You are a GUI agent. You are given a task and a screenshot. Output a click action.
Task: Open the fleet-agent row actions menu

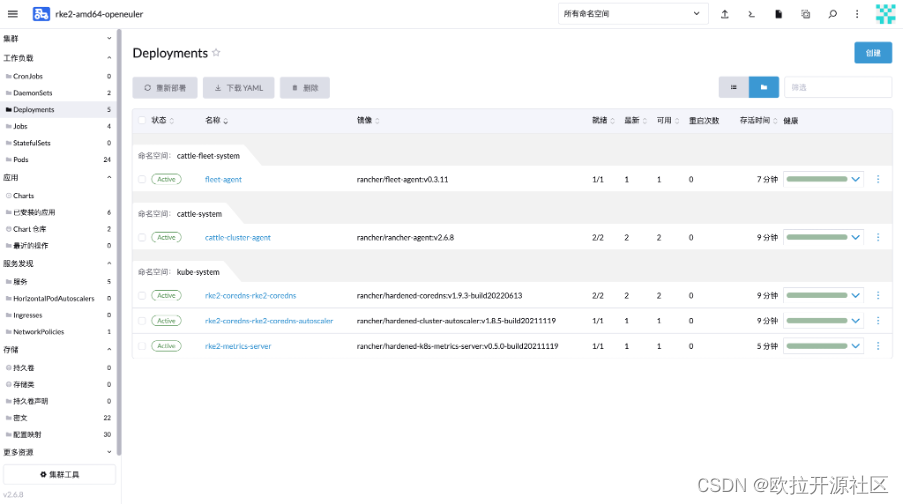click(x=878, y=179)
